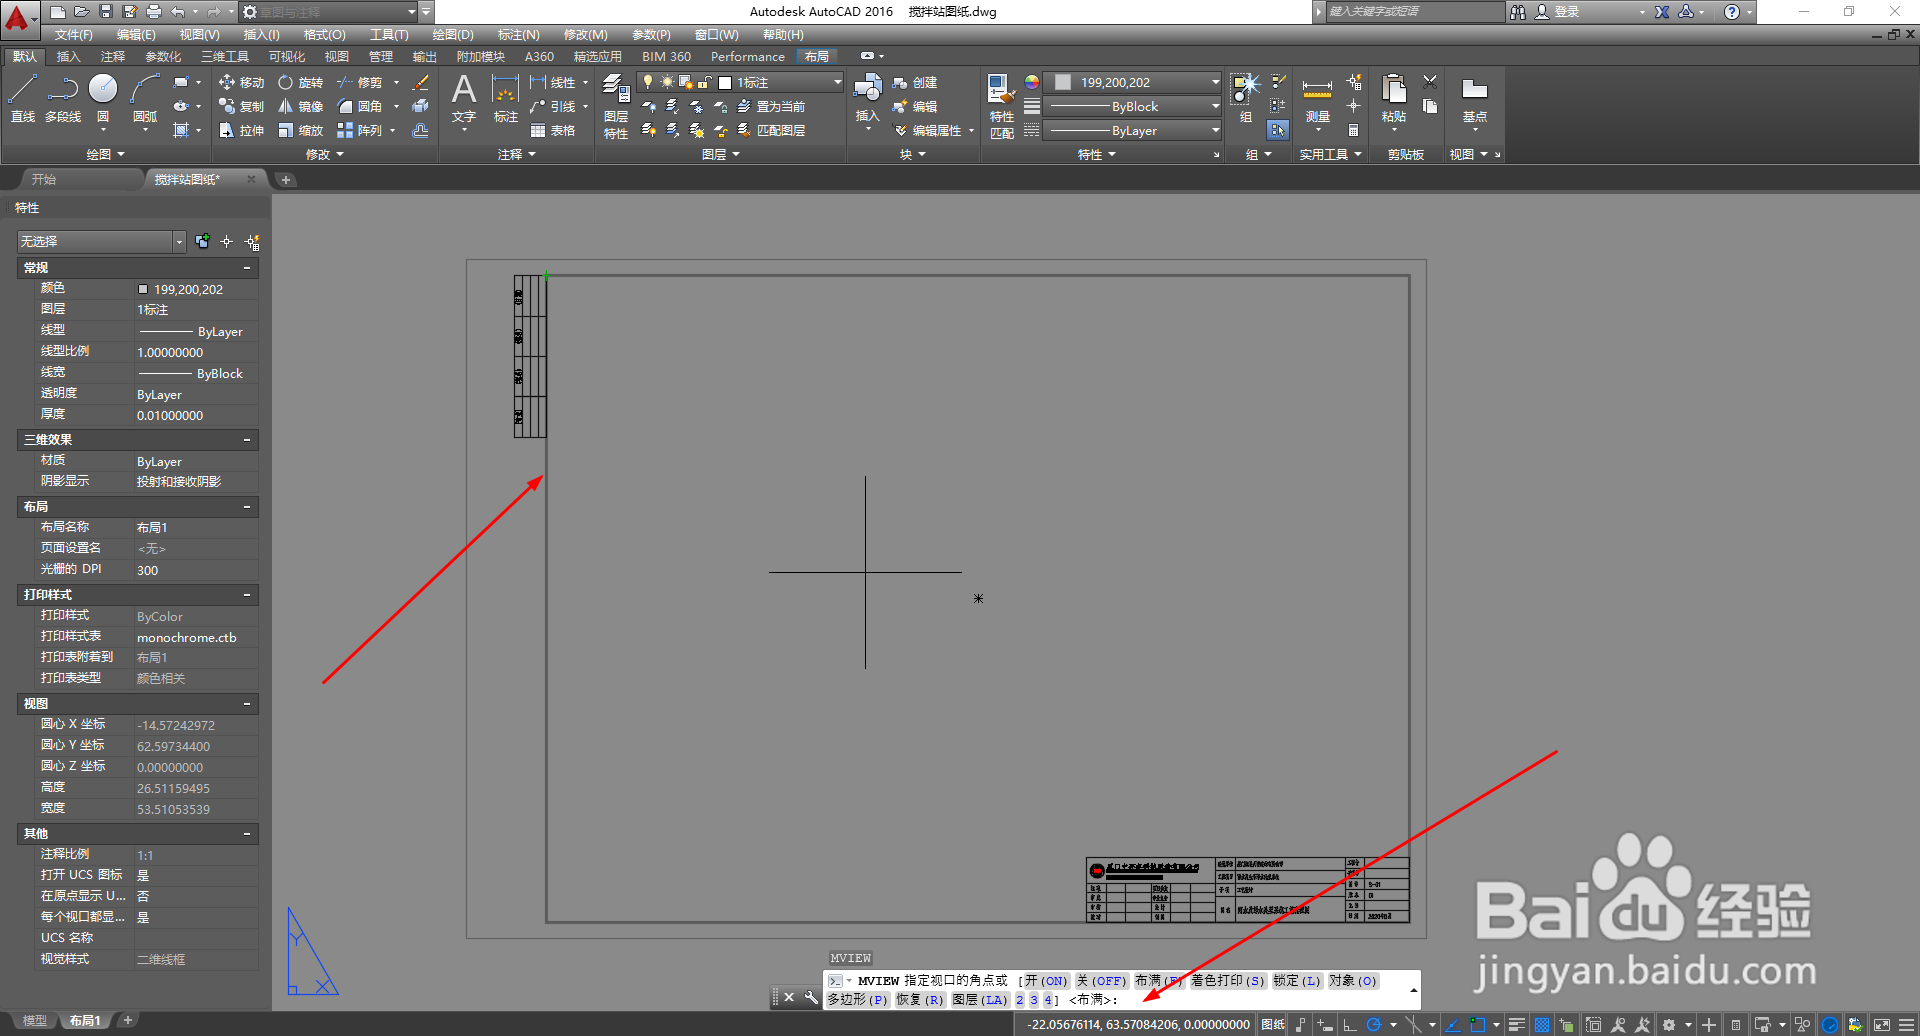Image resolution: width=1920 pixels, height=1036 pixels.
Task: Click the object color wheel icon in 特性 panel
Action: pyautogui.click(x=1032, y=82)
